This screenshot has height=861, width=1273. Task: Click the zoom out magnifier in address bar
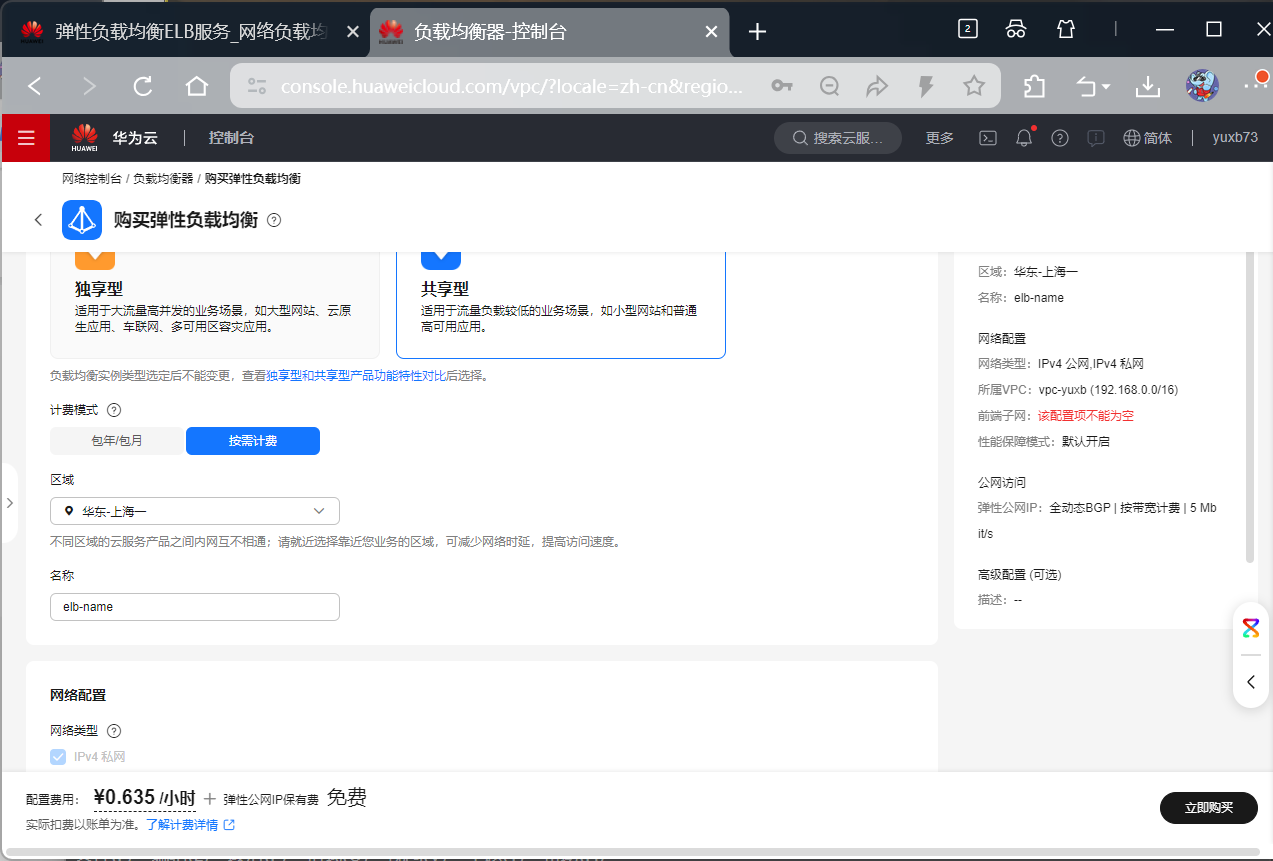point(829,86)
